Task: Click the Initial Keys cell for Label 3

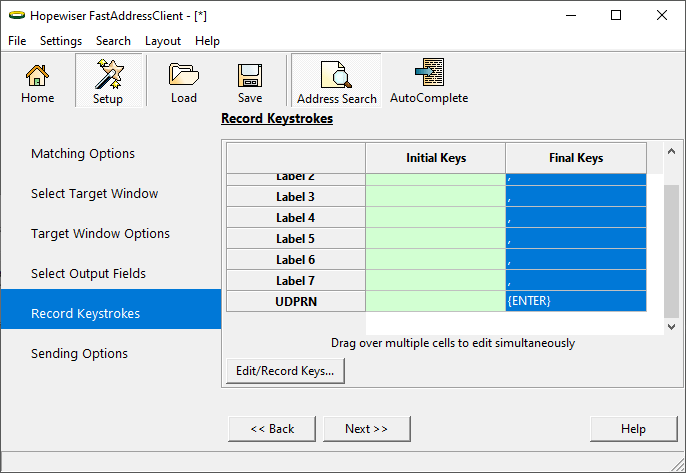Action: point(436,196)
